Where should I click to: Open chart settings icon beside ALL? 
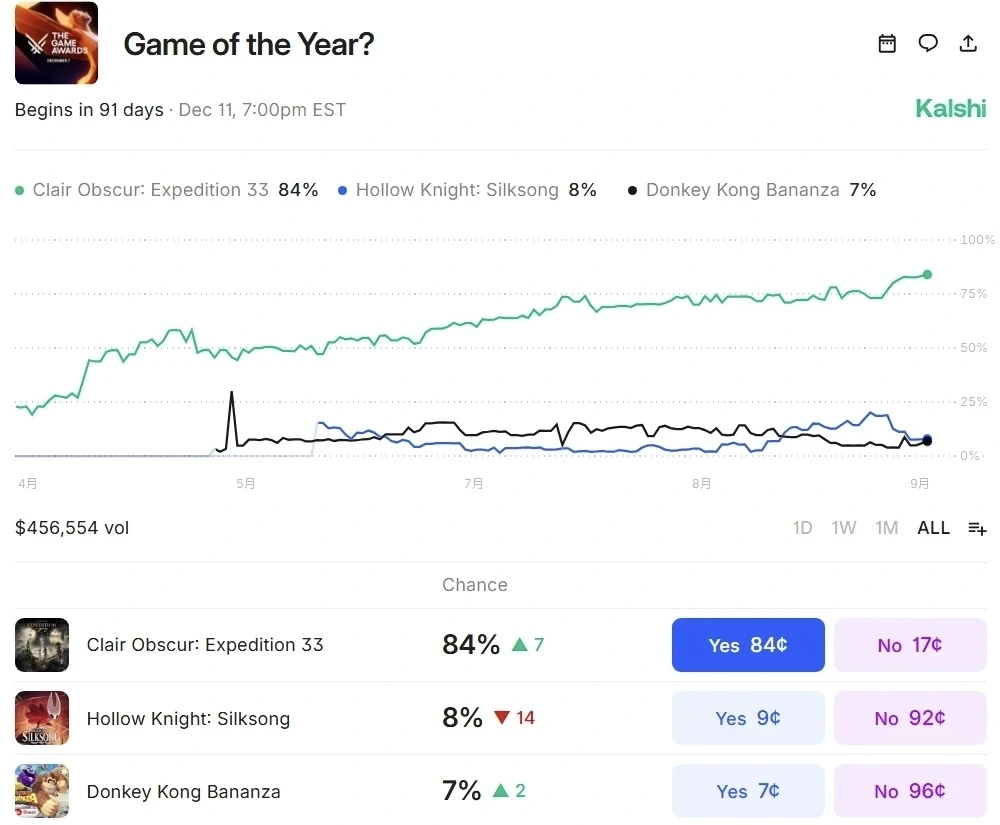(x=977, y=528)
